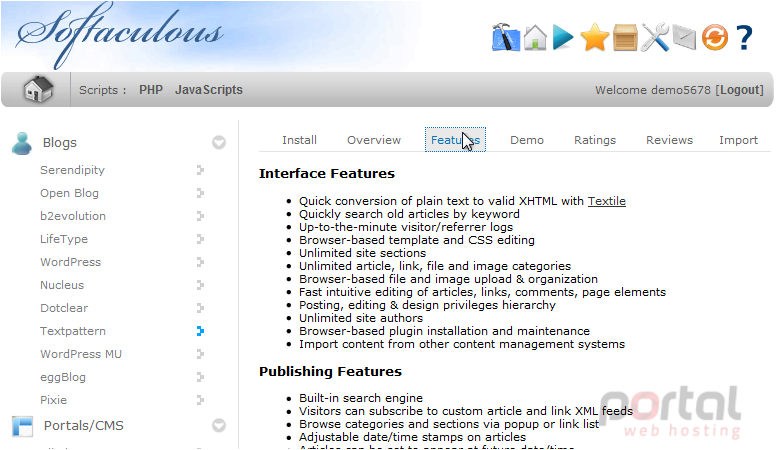Click the Softaculous logo
The height and width of the screenshot is (450, 776).
pos(119,35)
